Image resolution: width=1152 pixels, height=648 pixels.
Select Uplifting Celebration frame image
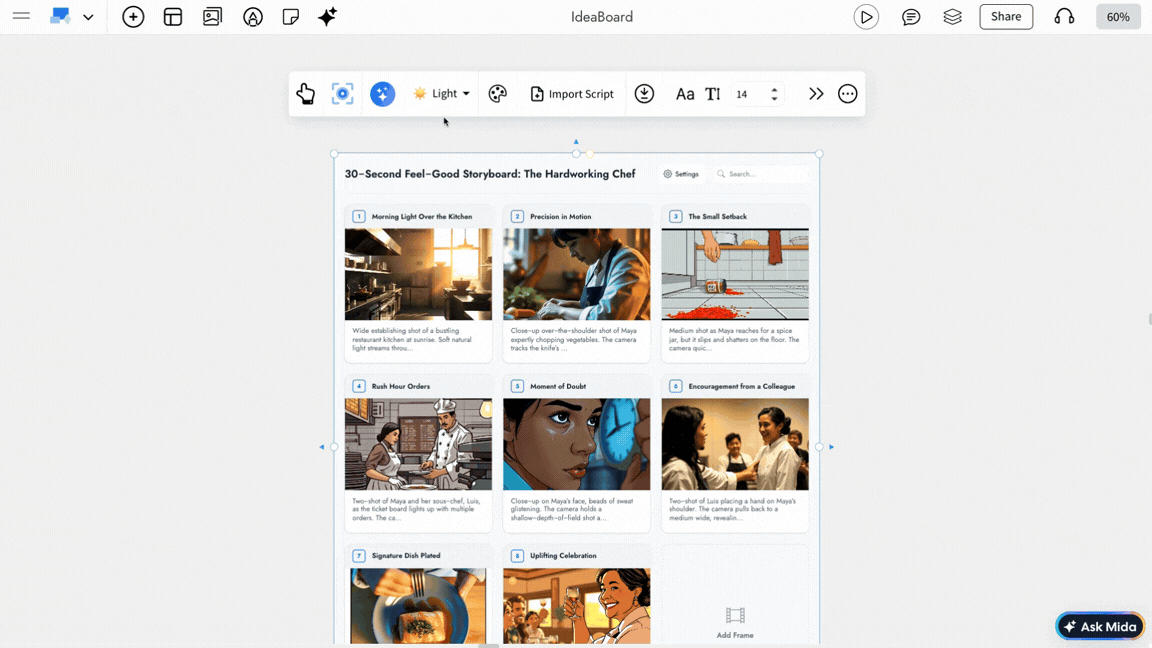(577, 605)
